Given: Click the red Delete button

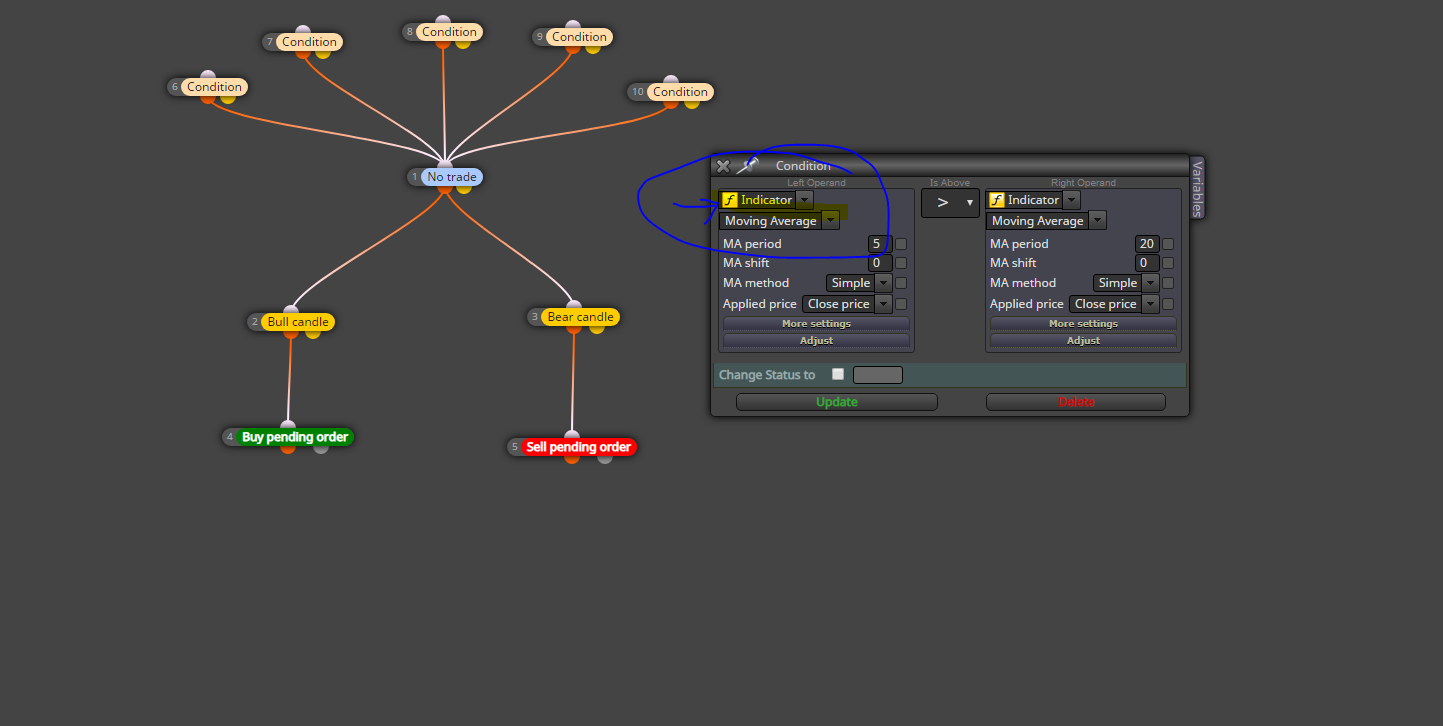Looking at the screenshot, I should pos(1076,402).
